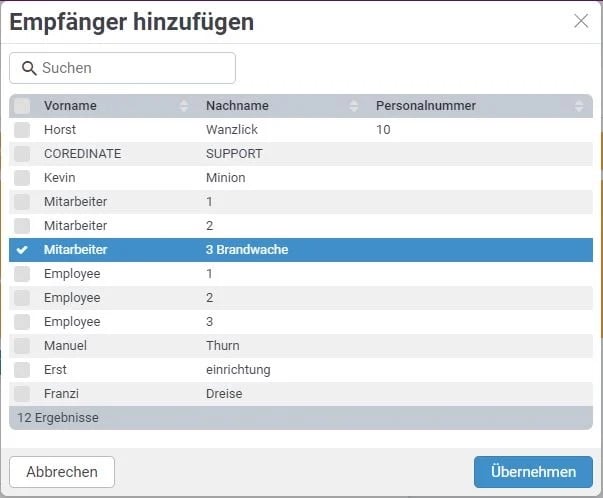The image size is (603, 498).
Task: Check the Employee 1 checkbox
Action: point(22,274)
